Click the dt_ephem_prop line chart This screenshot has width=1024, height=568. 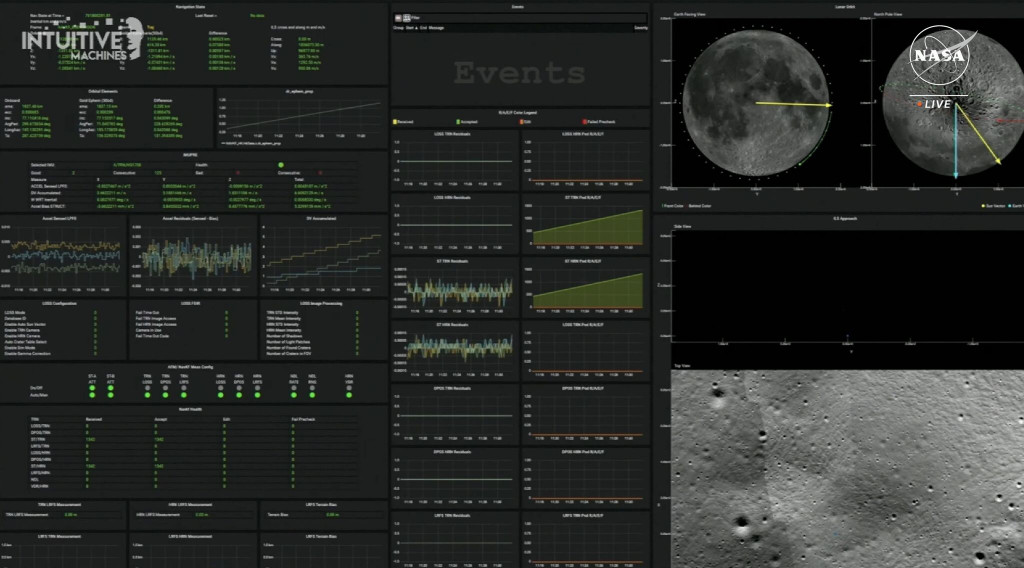pyautogui.click(x=302, y=118)
